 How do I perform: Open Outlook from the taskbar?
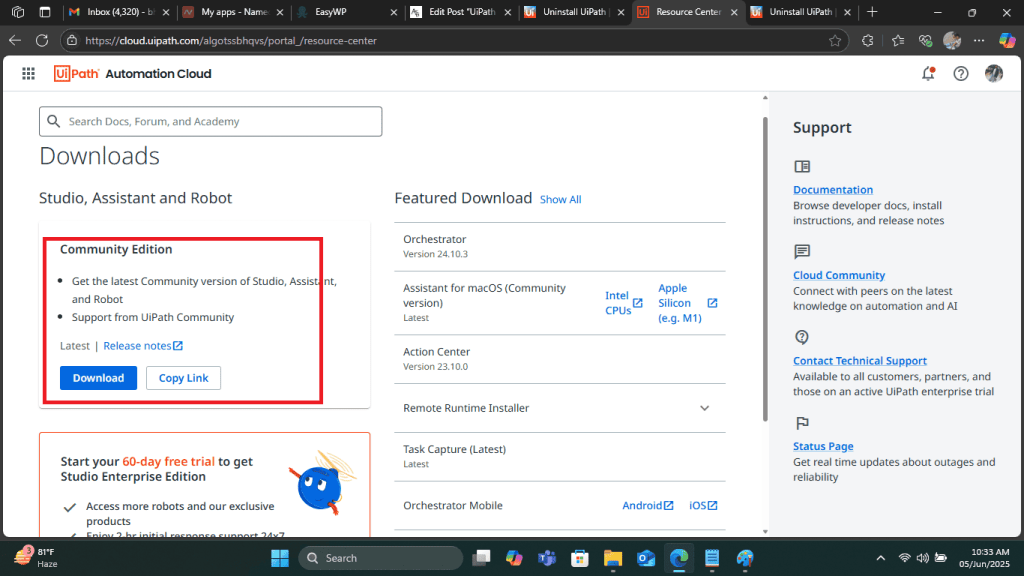[x=646, y=557]
